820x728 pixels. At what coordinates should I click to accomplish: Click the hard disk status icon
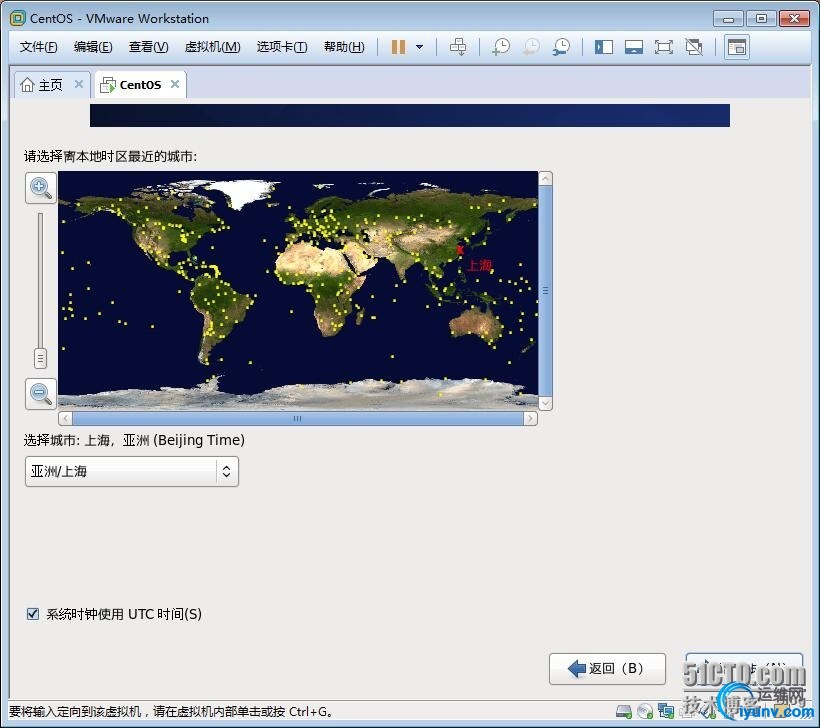(x=624, y=711)
